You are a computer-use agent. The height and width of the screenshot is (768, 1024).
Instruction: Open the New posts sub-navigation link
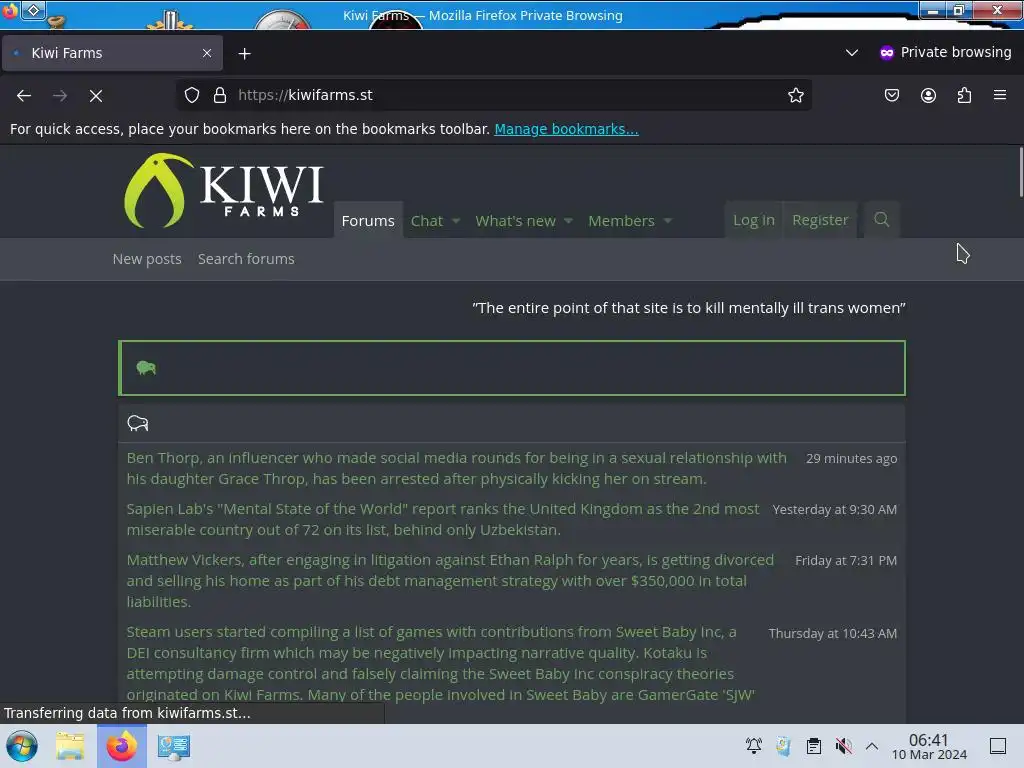click(x=147, y=259)
